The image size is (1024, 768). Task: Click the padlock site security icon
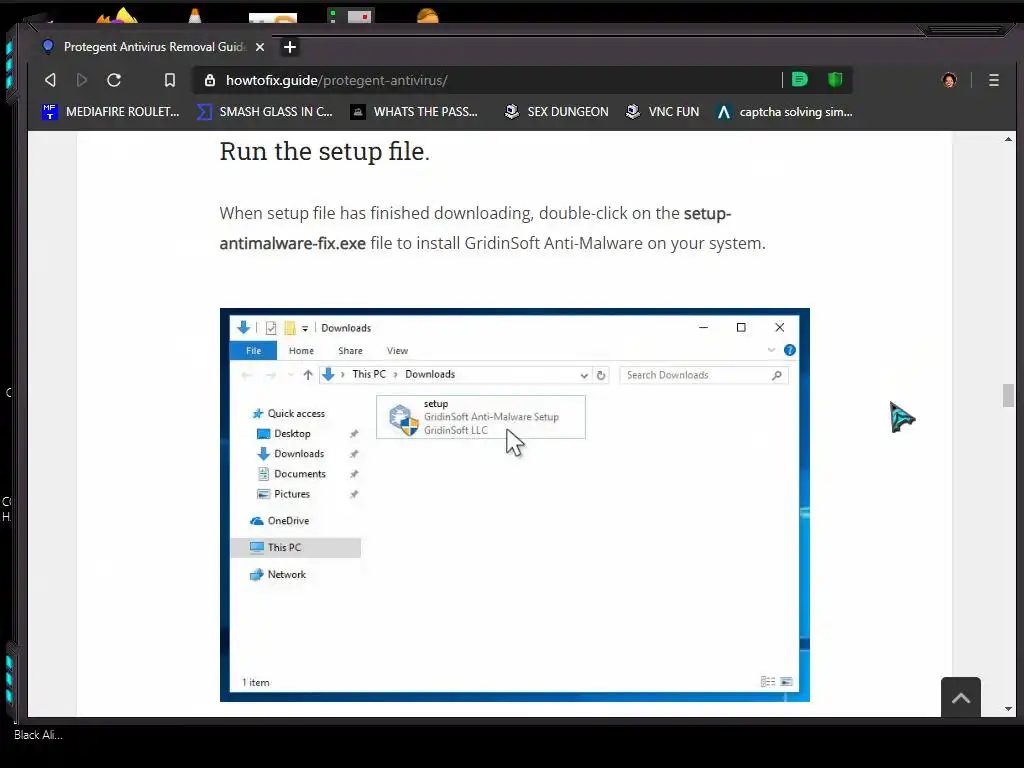pos(210,80)
